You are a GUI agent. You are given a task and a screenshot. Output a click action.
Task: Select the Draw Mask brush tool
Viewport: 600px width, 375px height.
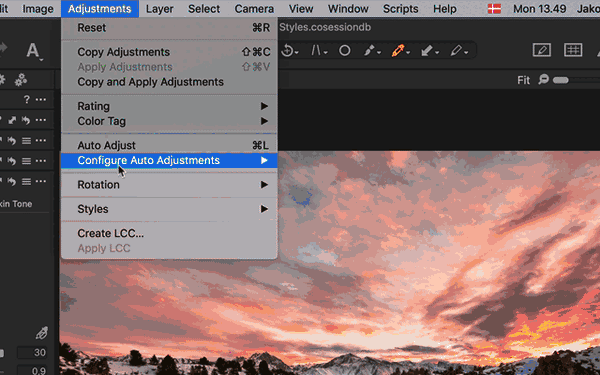370,51
